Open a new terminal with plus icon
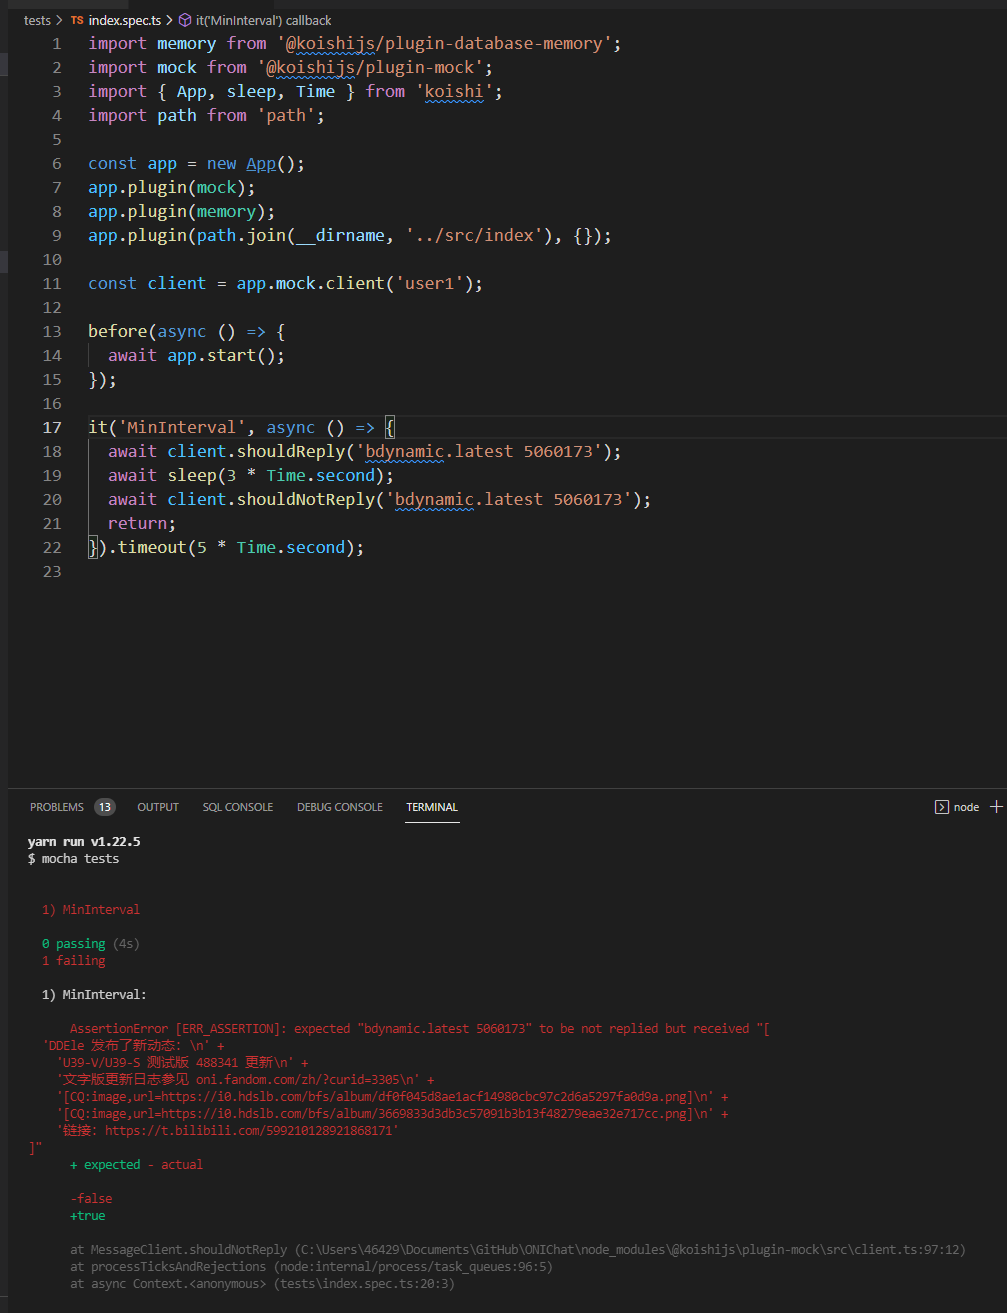 (x=996, y=807)
